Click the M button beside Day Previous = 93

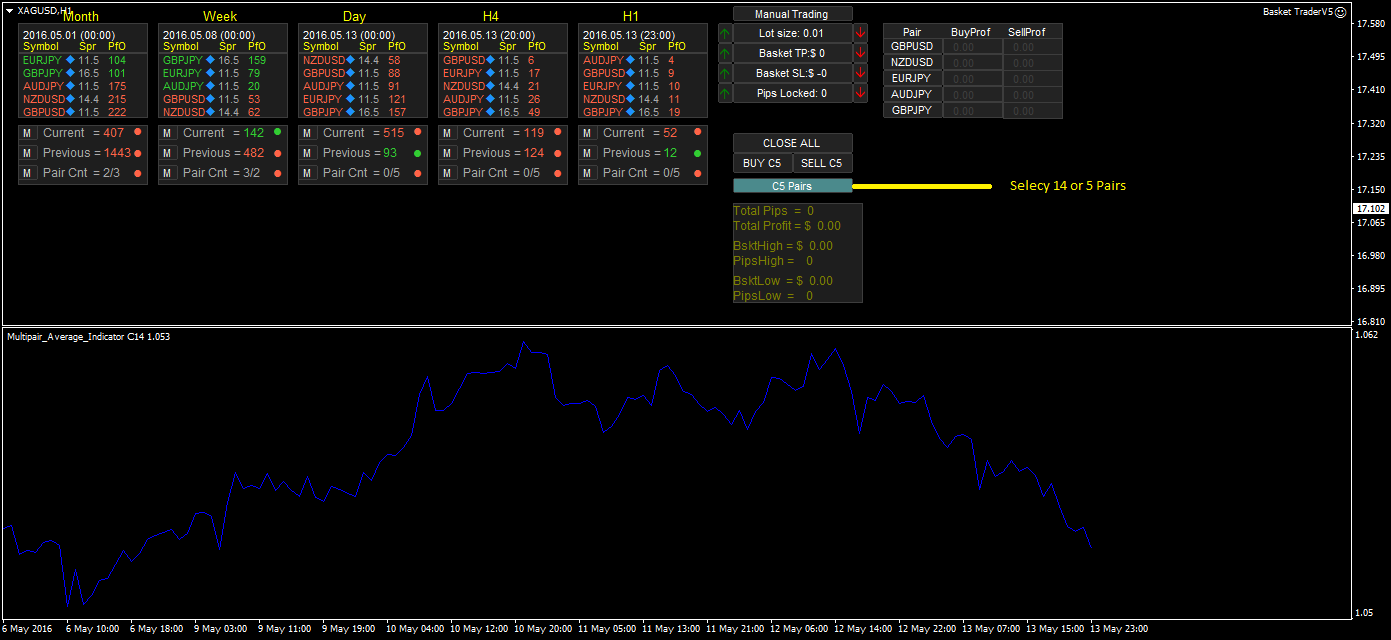(307, 153)
